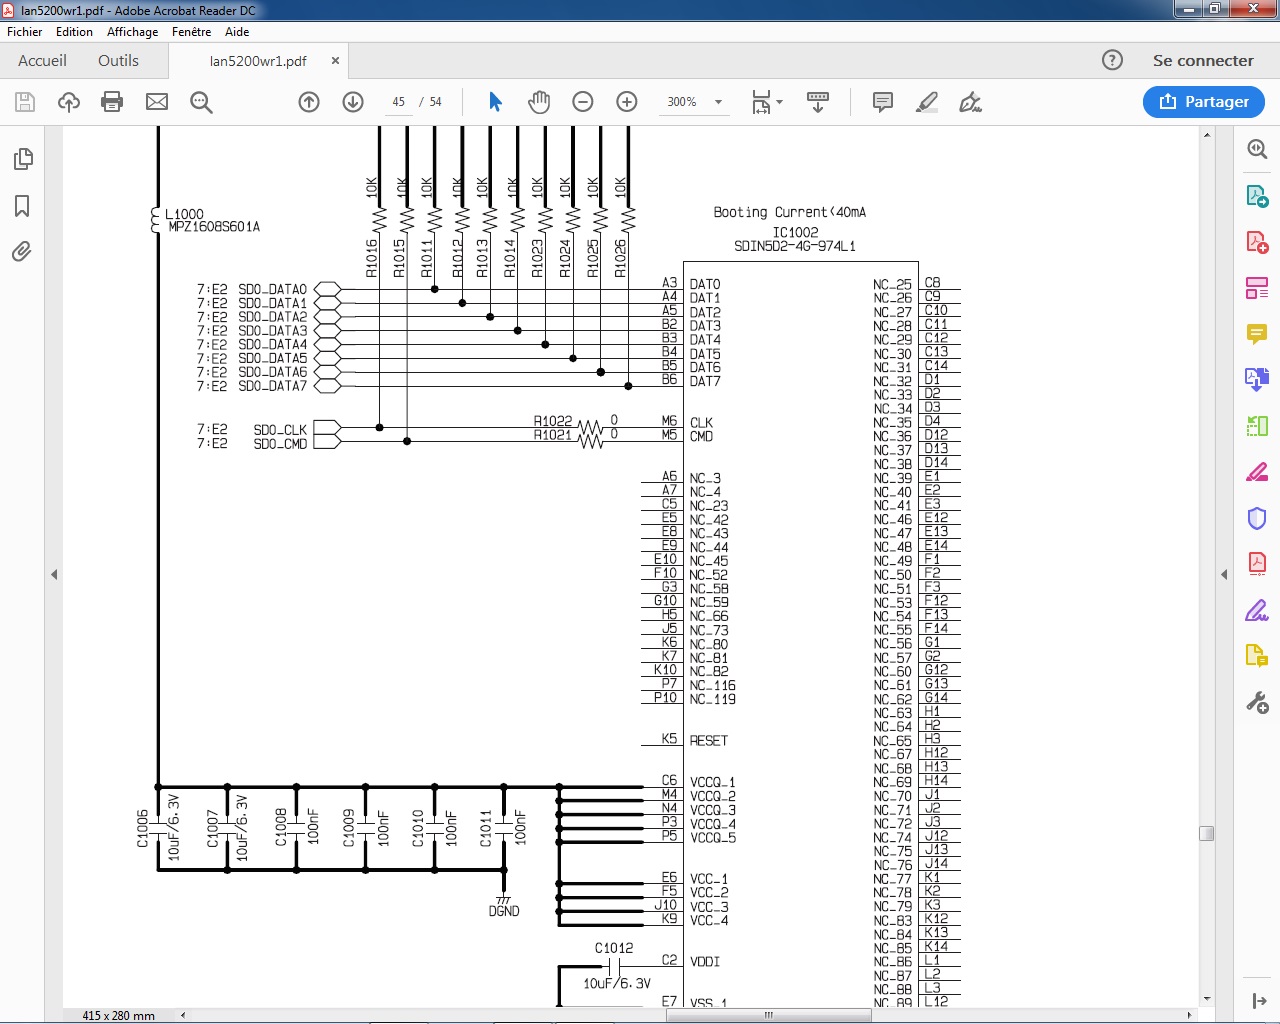
Task: Collapse the right tools pane arrow
Action: click(x=1224, y=575)
